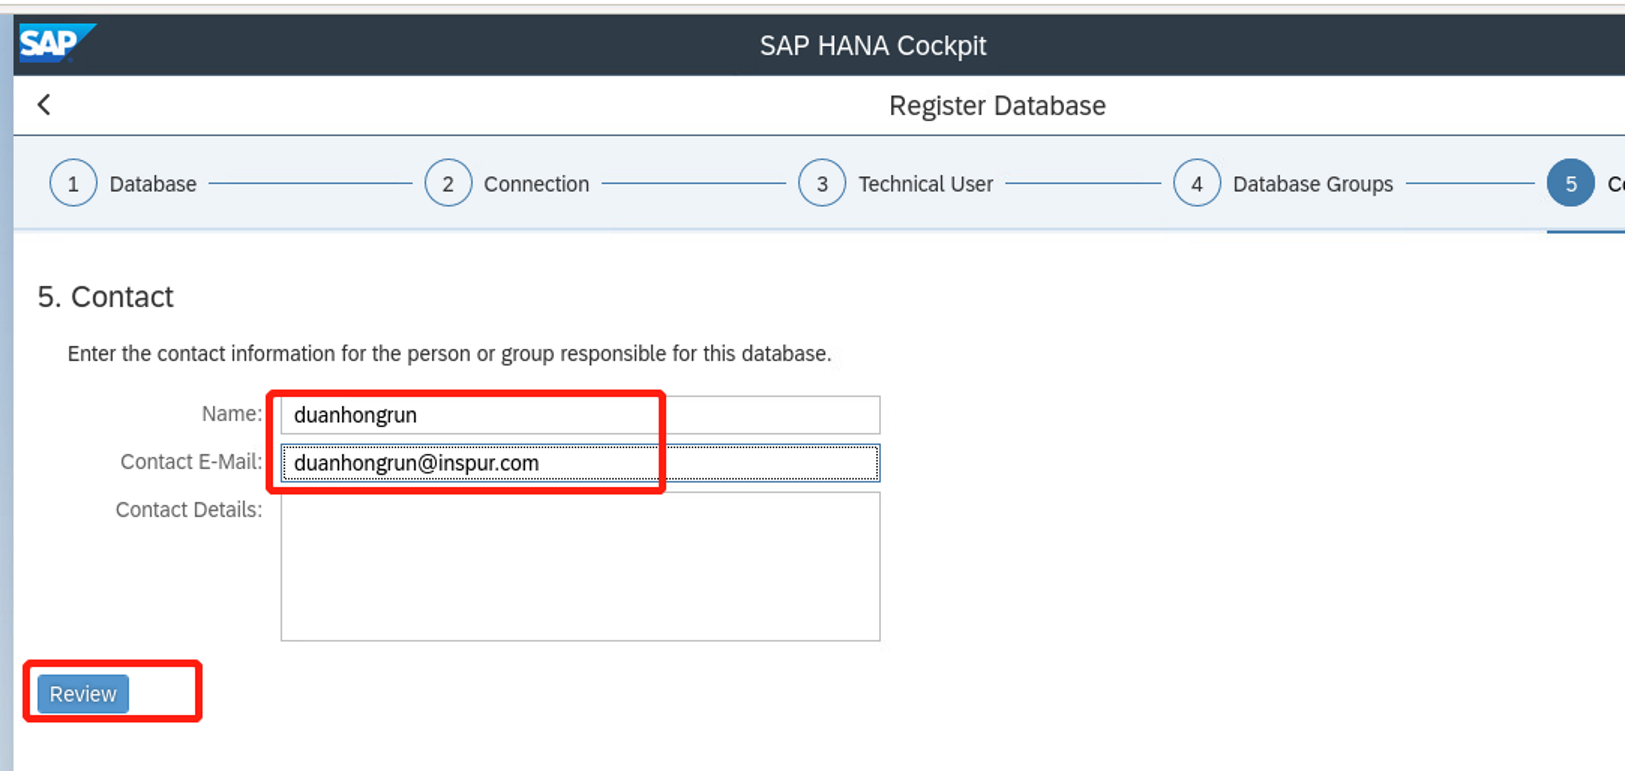Click the Contact Details label

tap(188, 510)
